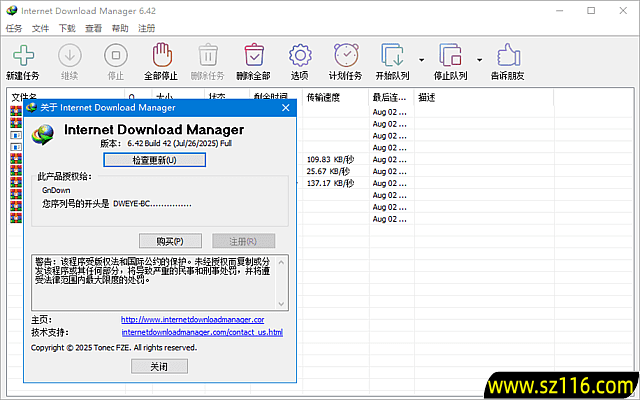Click the 最后连... column header
The height and width of the screenshot is (400, 640).
pyautogui.click(x=391, y=98)
